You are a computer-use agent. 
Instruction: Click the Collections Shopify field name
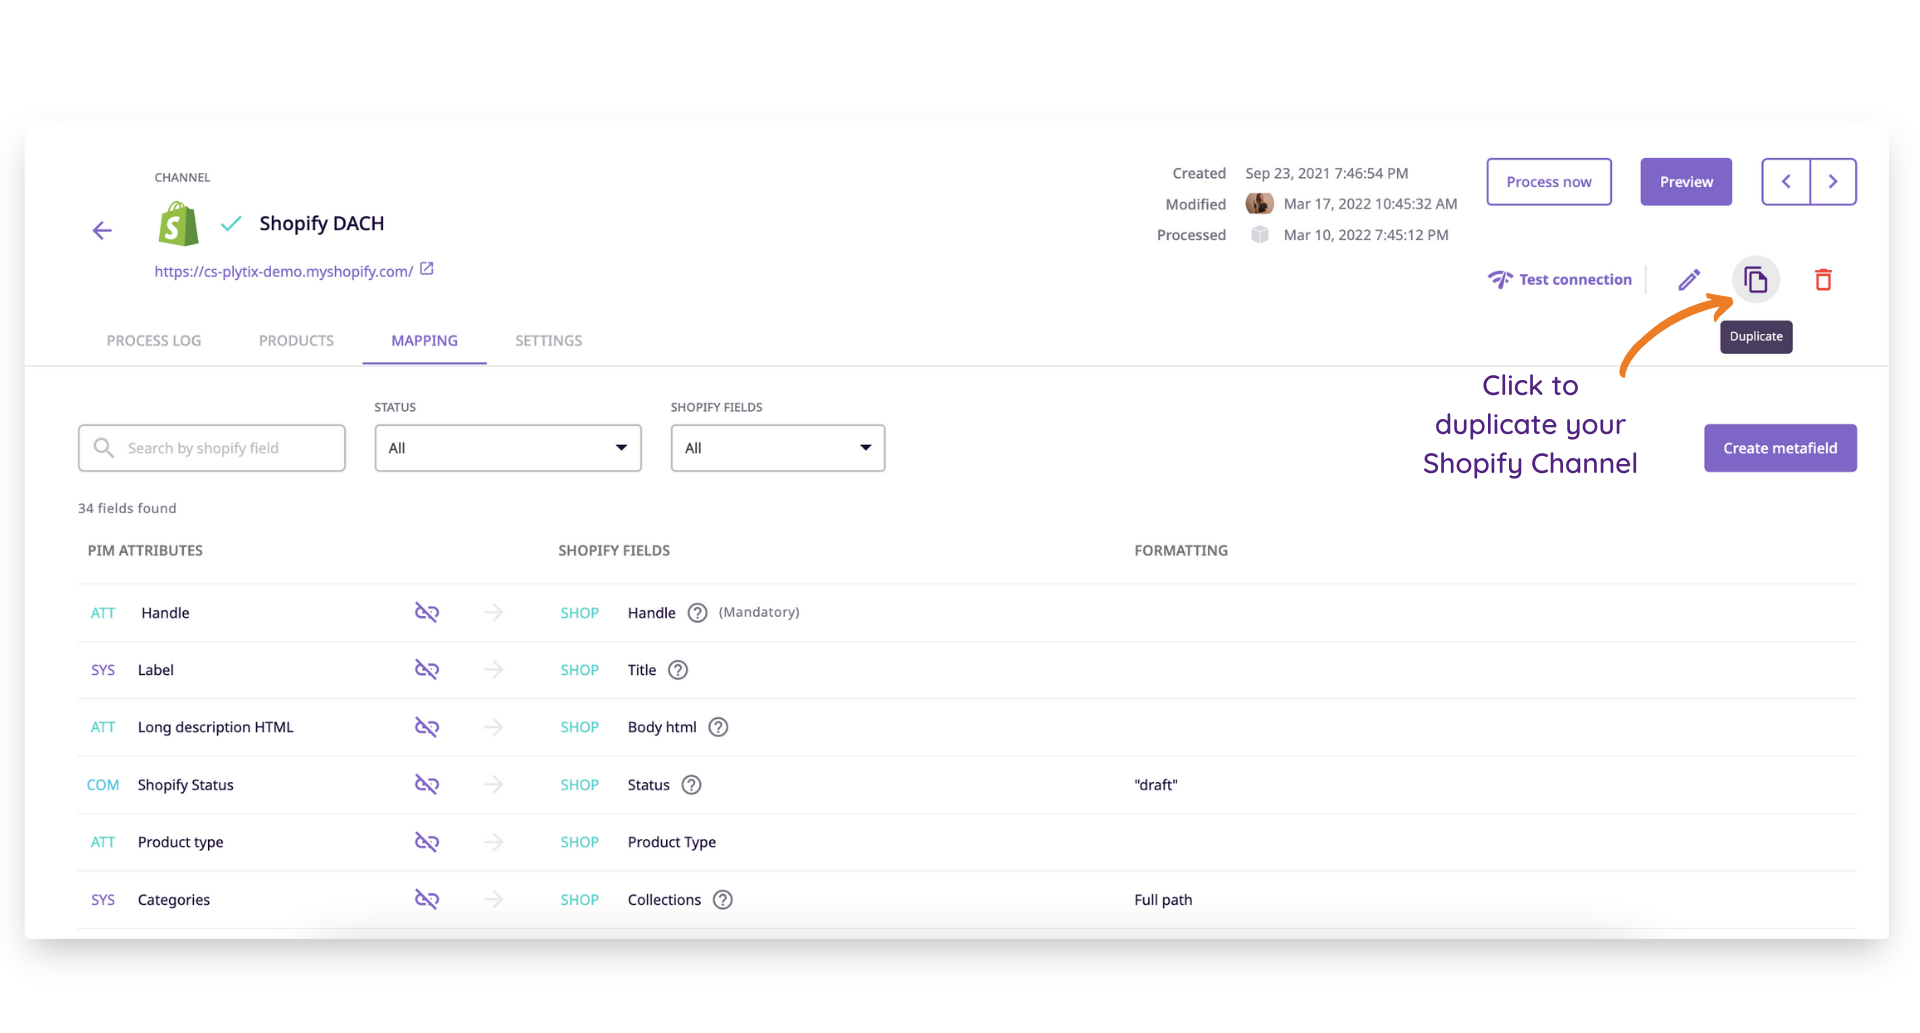(664, 900)
